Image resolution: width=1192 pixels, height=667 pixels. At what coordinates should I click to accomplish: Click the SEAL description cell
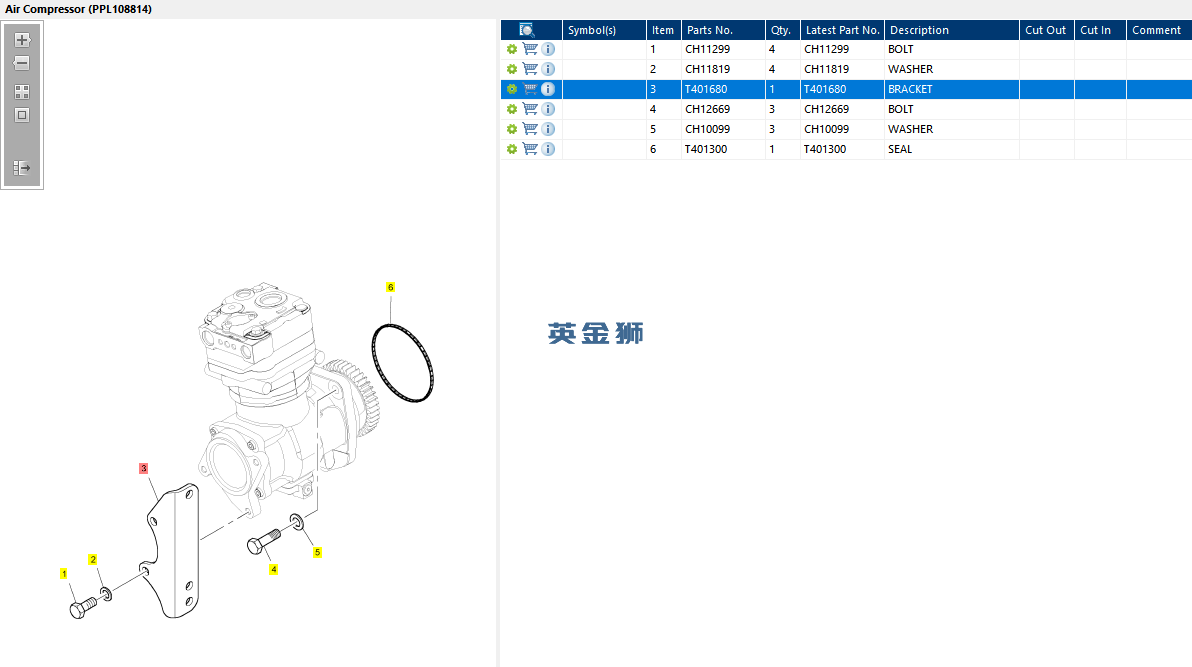pyautogui.click(x=952, y=149)
